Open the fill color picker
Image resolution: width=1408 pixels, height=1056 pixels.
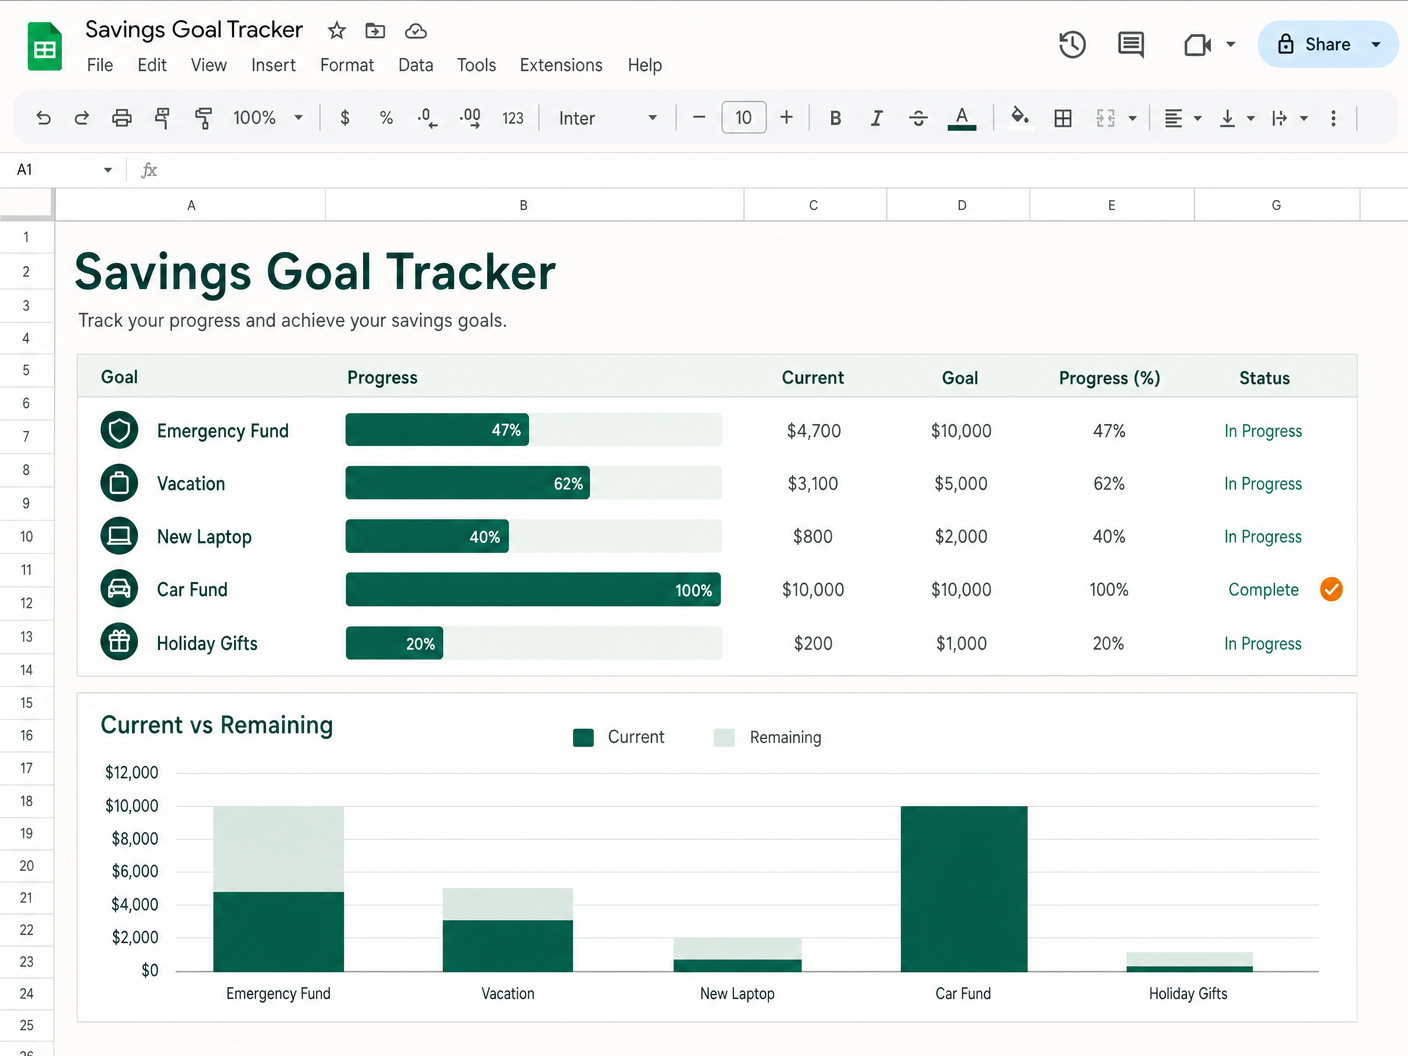pos(1020,117)
